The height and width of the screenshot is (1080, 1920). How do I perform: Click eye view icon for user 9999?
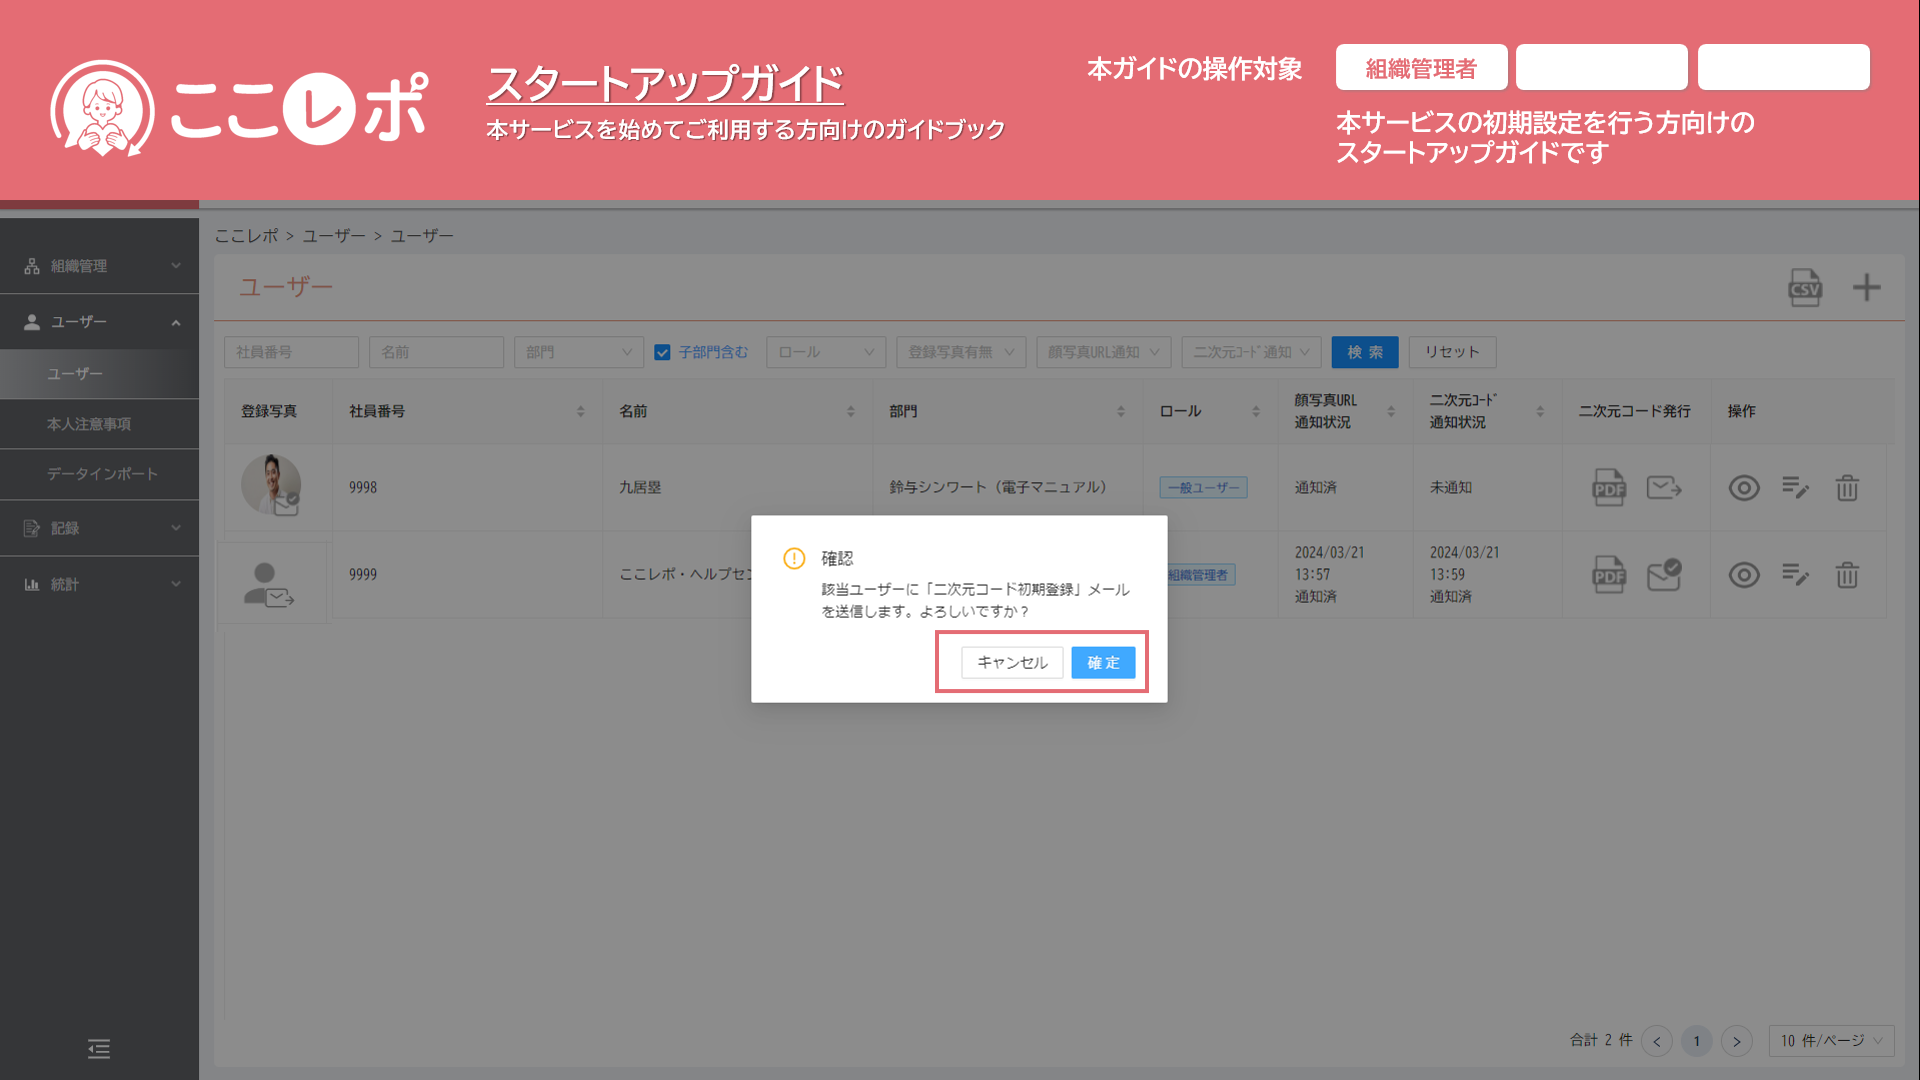(x=1744, y=575)
